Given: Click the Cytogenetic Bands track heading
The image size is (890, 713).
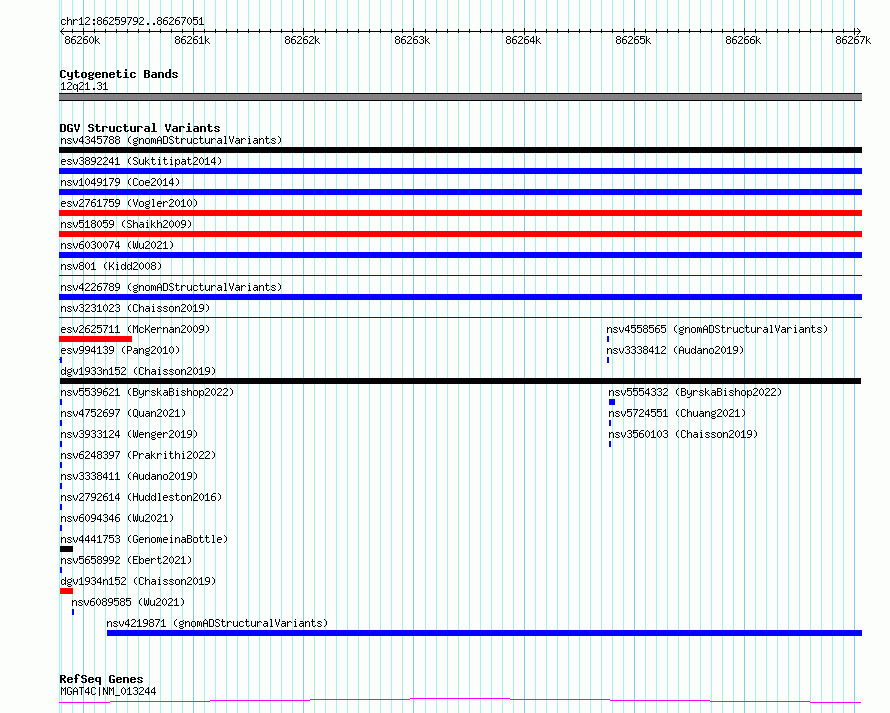Looking at the screenshot, I should (119, 74).
